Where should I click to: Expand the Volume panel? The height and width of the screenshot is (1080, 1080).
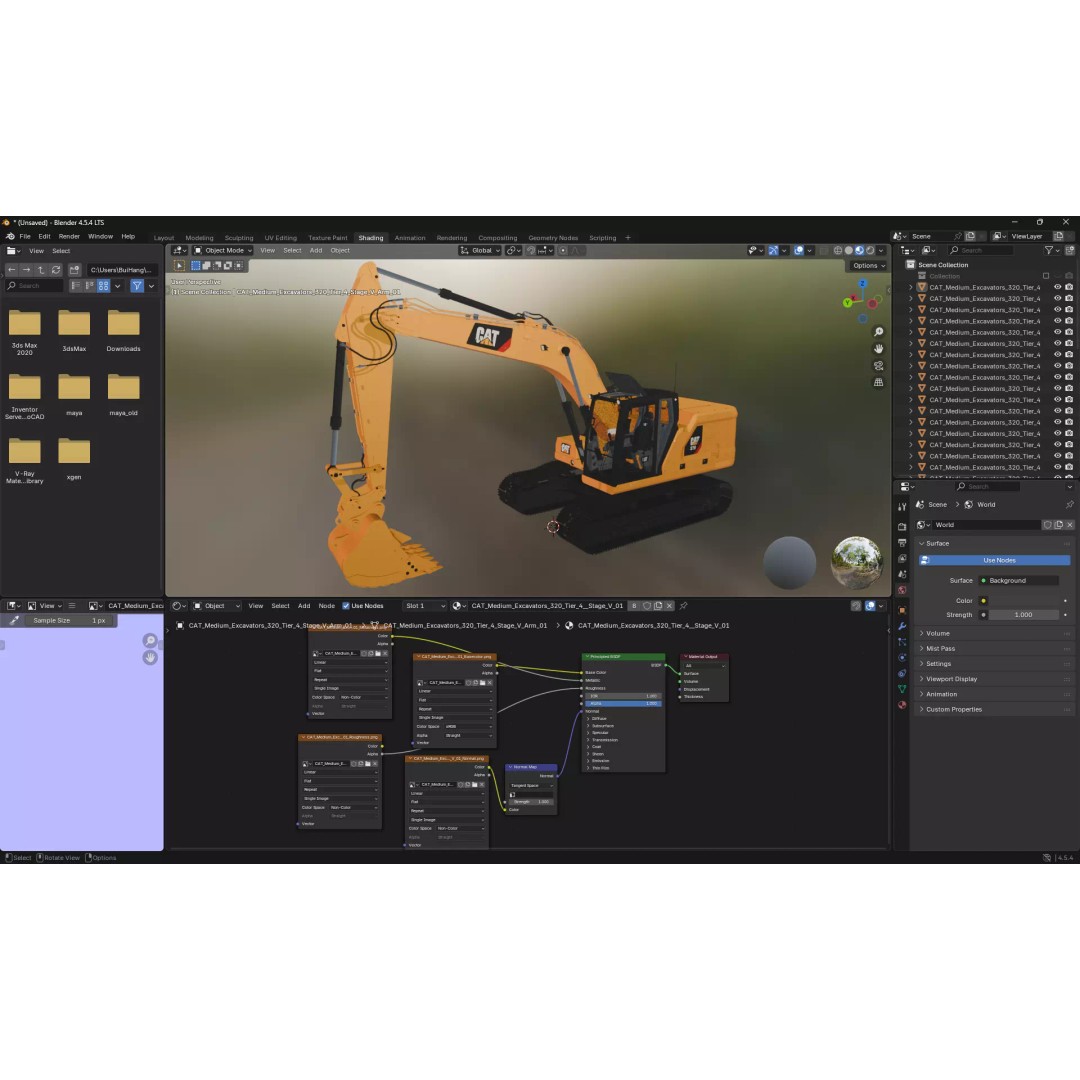click(x=993, y=634)
